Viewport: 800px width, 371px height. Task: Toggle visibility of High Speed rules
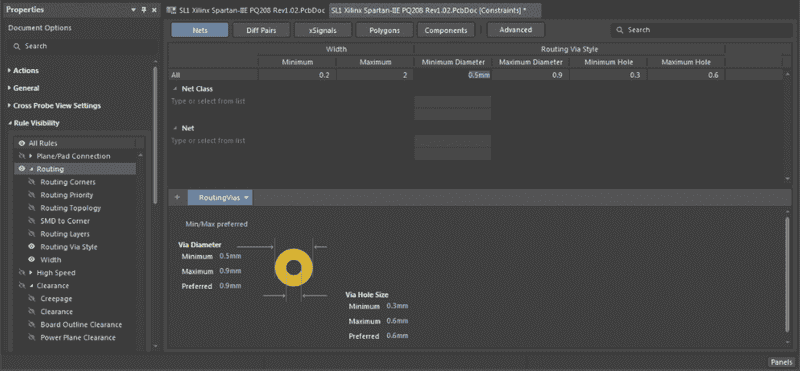(x=22, y=273)
